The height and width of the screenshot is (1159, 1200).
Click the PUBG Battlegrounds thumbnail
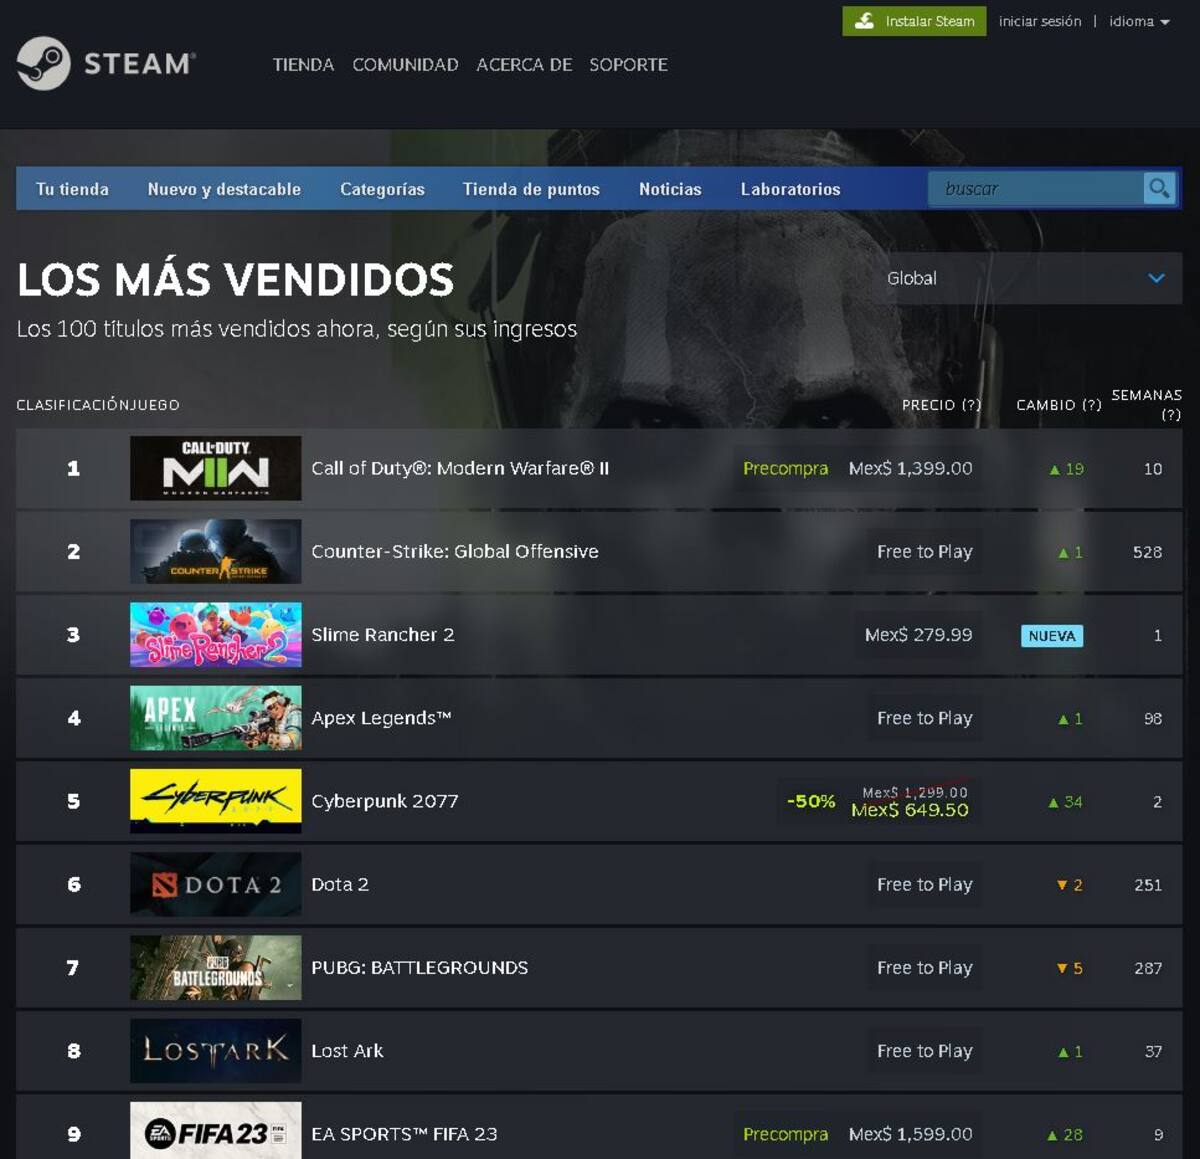click(x=215, y=967)
